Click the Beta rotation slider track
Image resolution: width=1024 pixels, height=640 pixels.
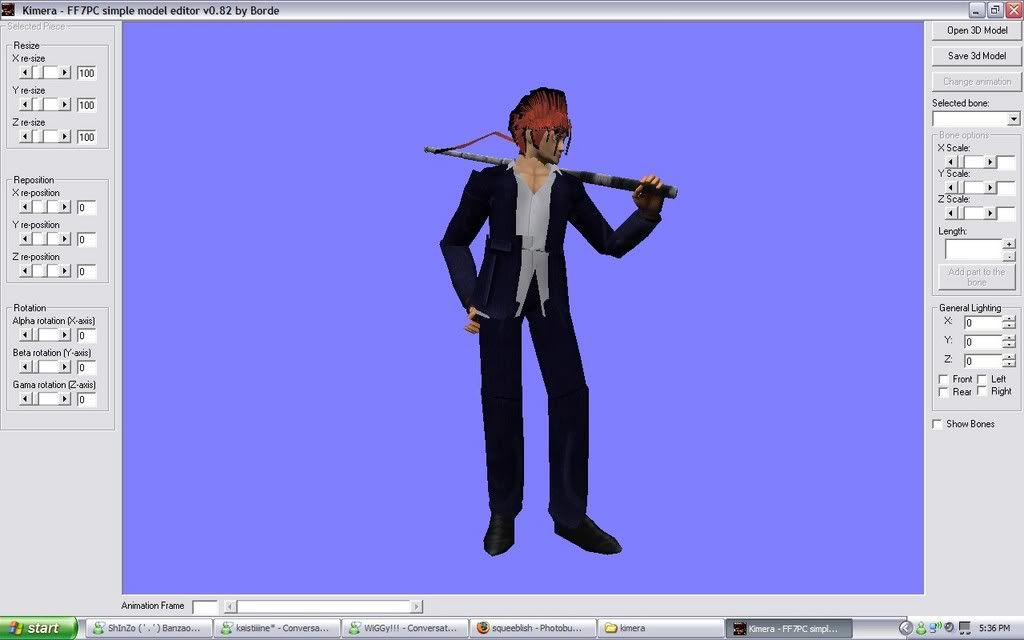point(49,367)
